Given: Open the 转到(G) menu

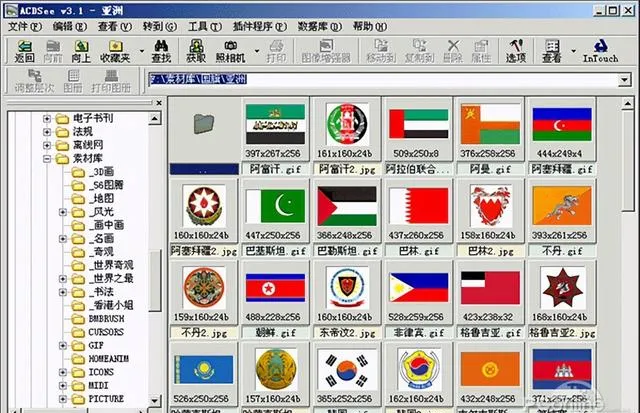Looking at the screenshot, I should tap(160, 27).
